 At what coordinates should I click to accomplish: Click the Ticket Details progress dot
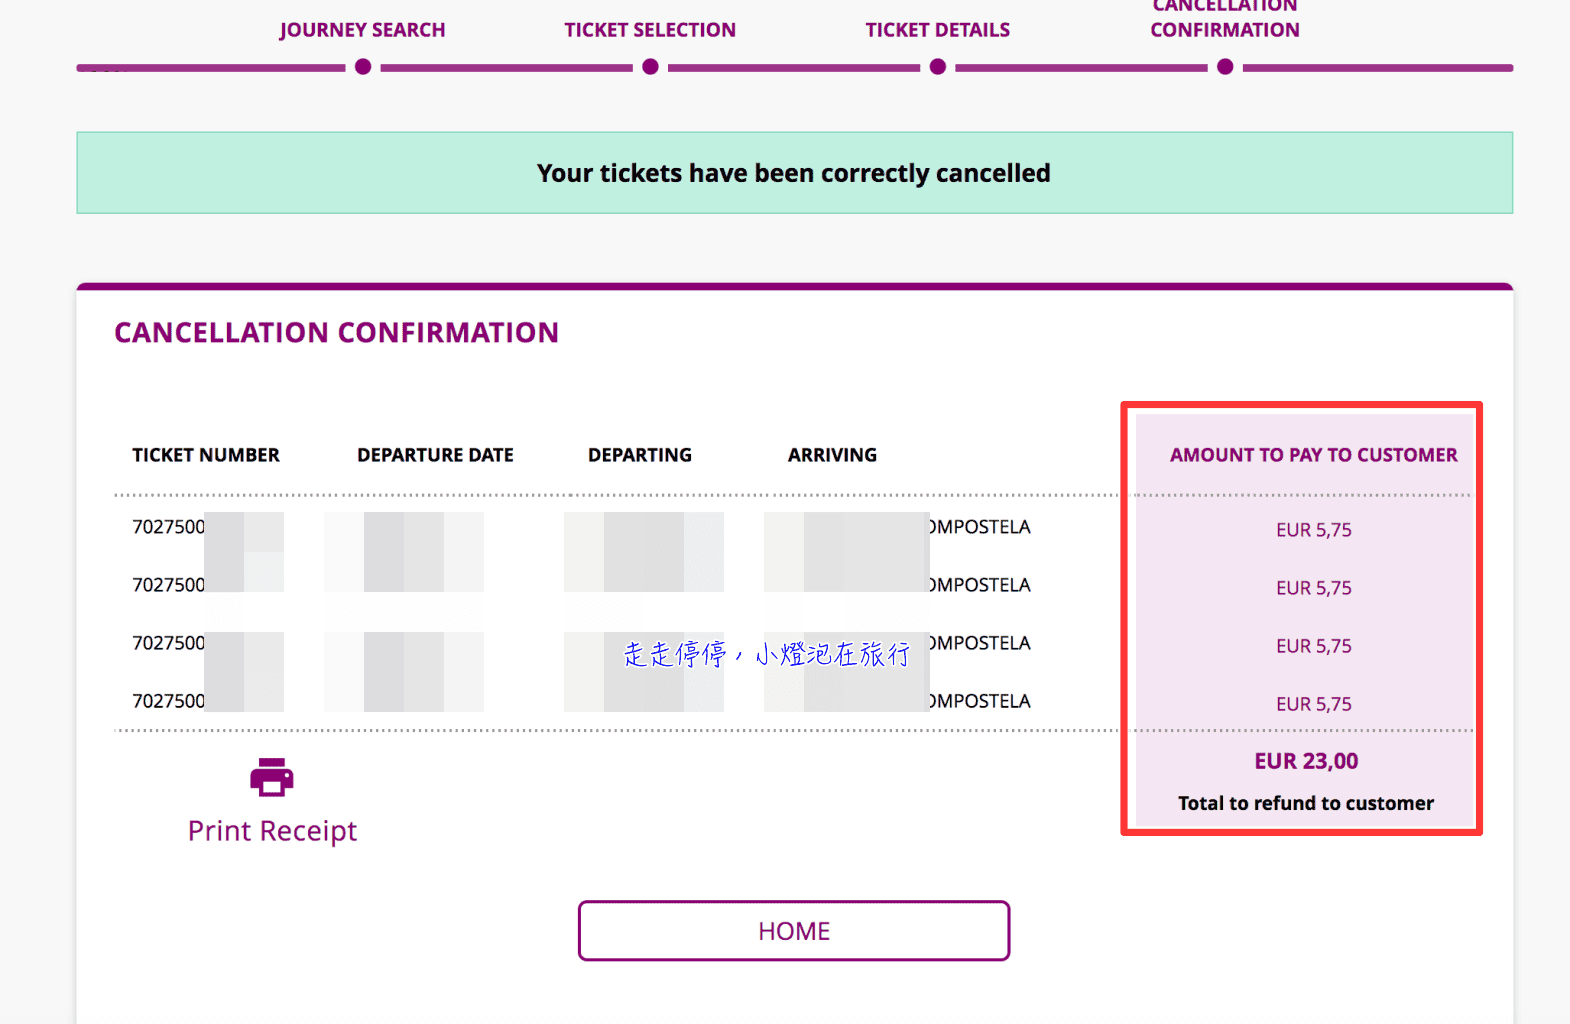point(938,67)
